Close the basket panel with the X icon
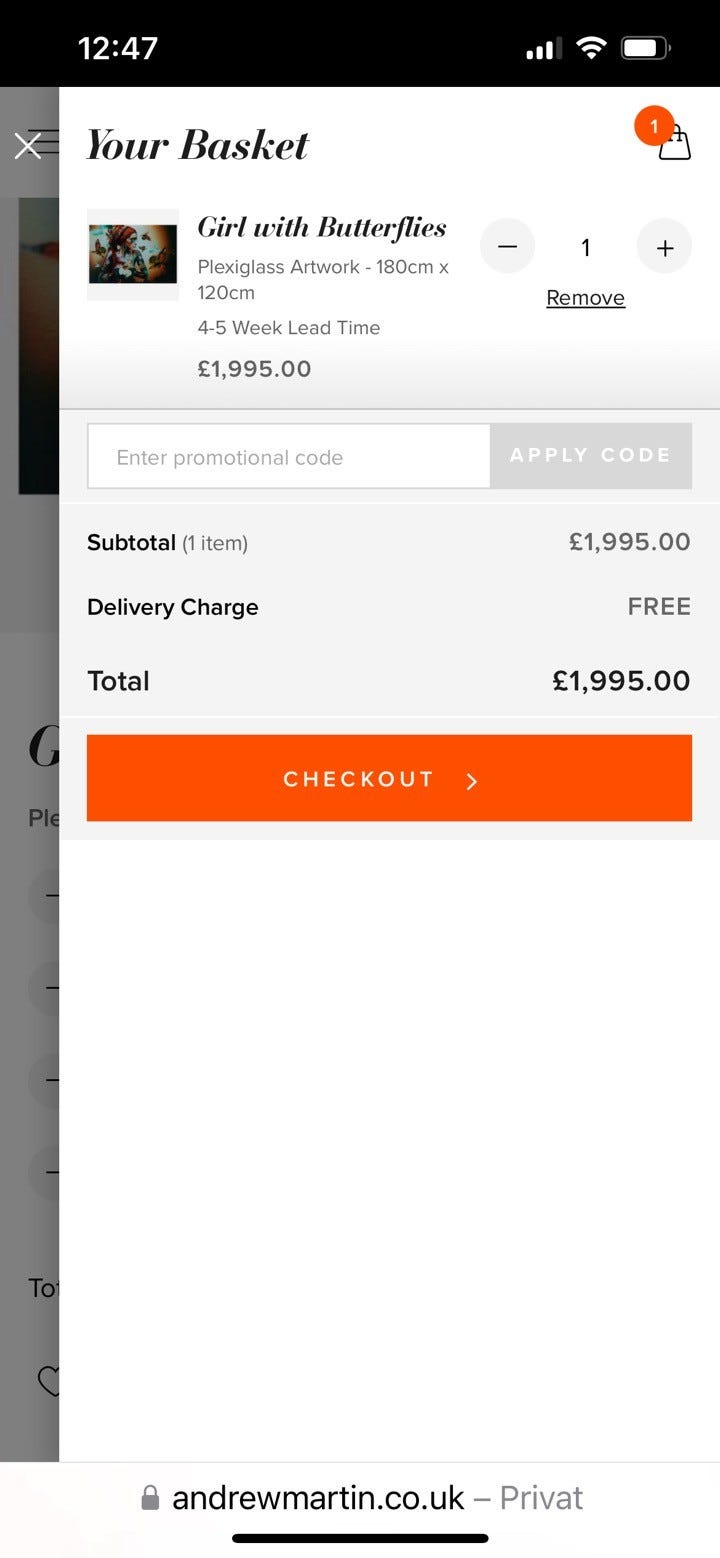 28,146
